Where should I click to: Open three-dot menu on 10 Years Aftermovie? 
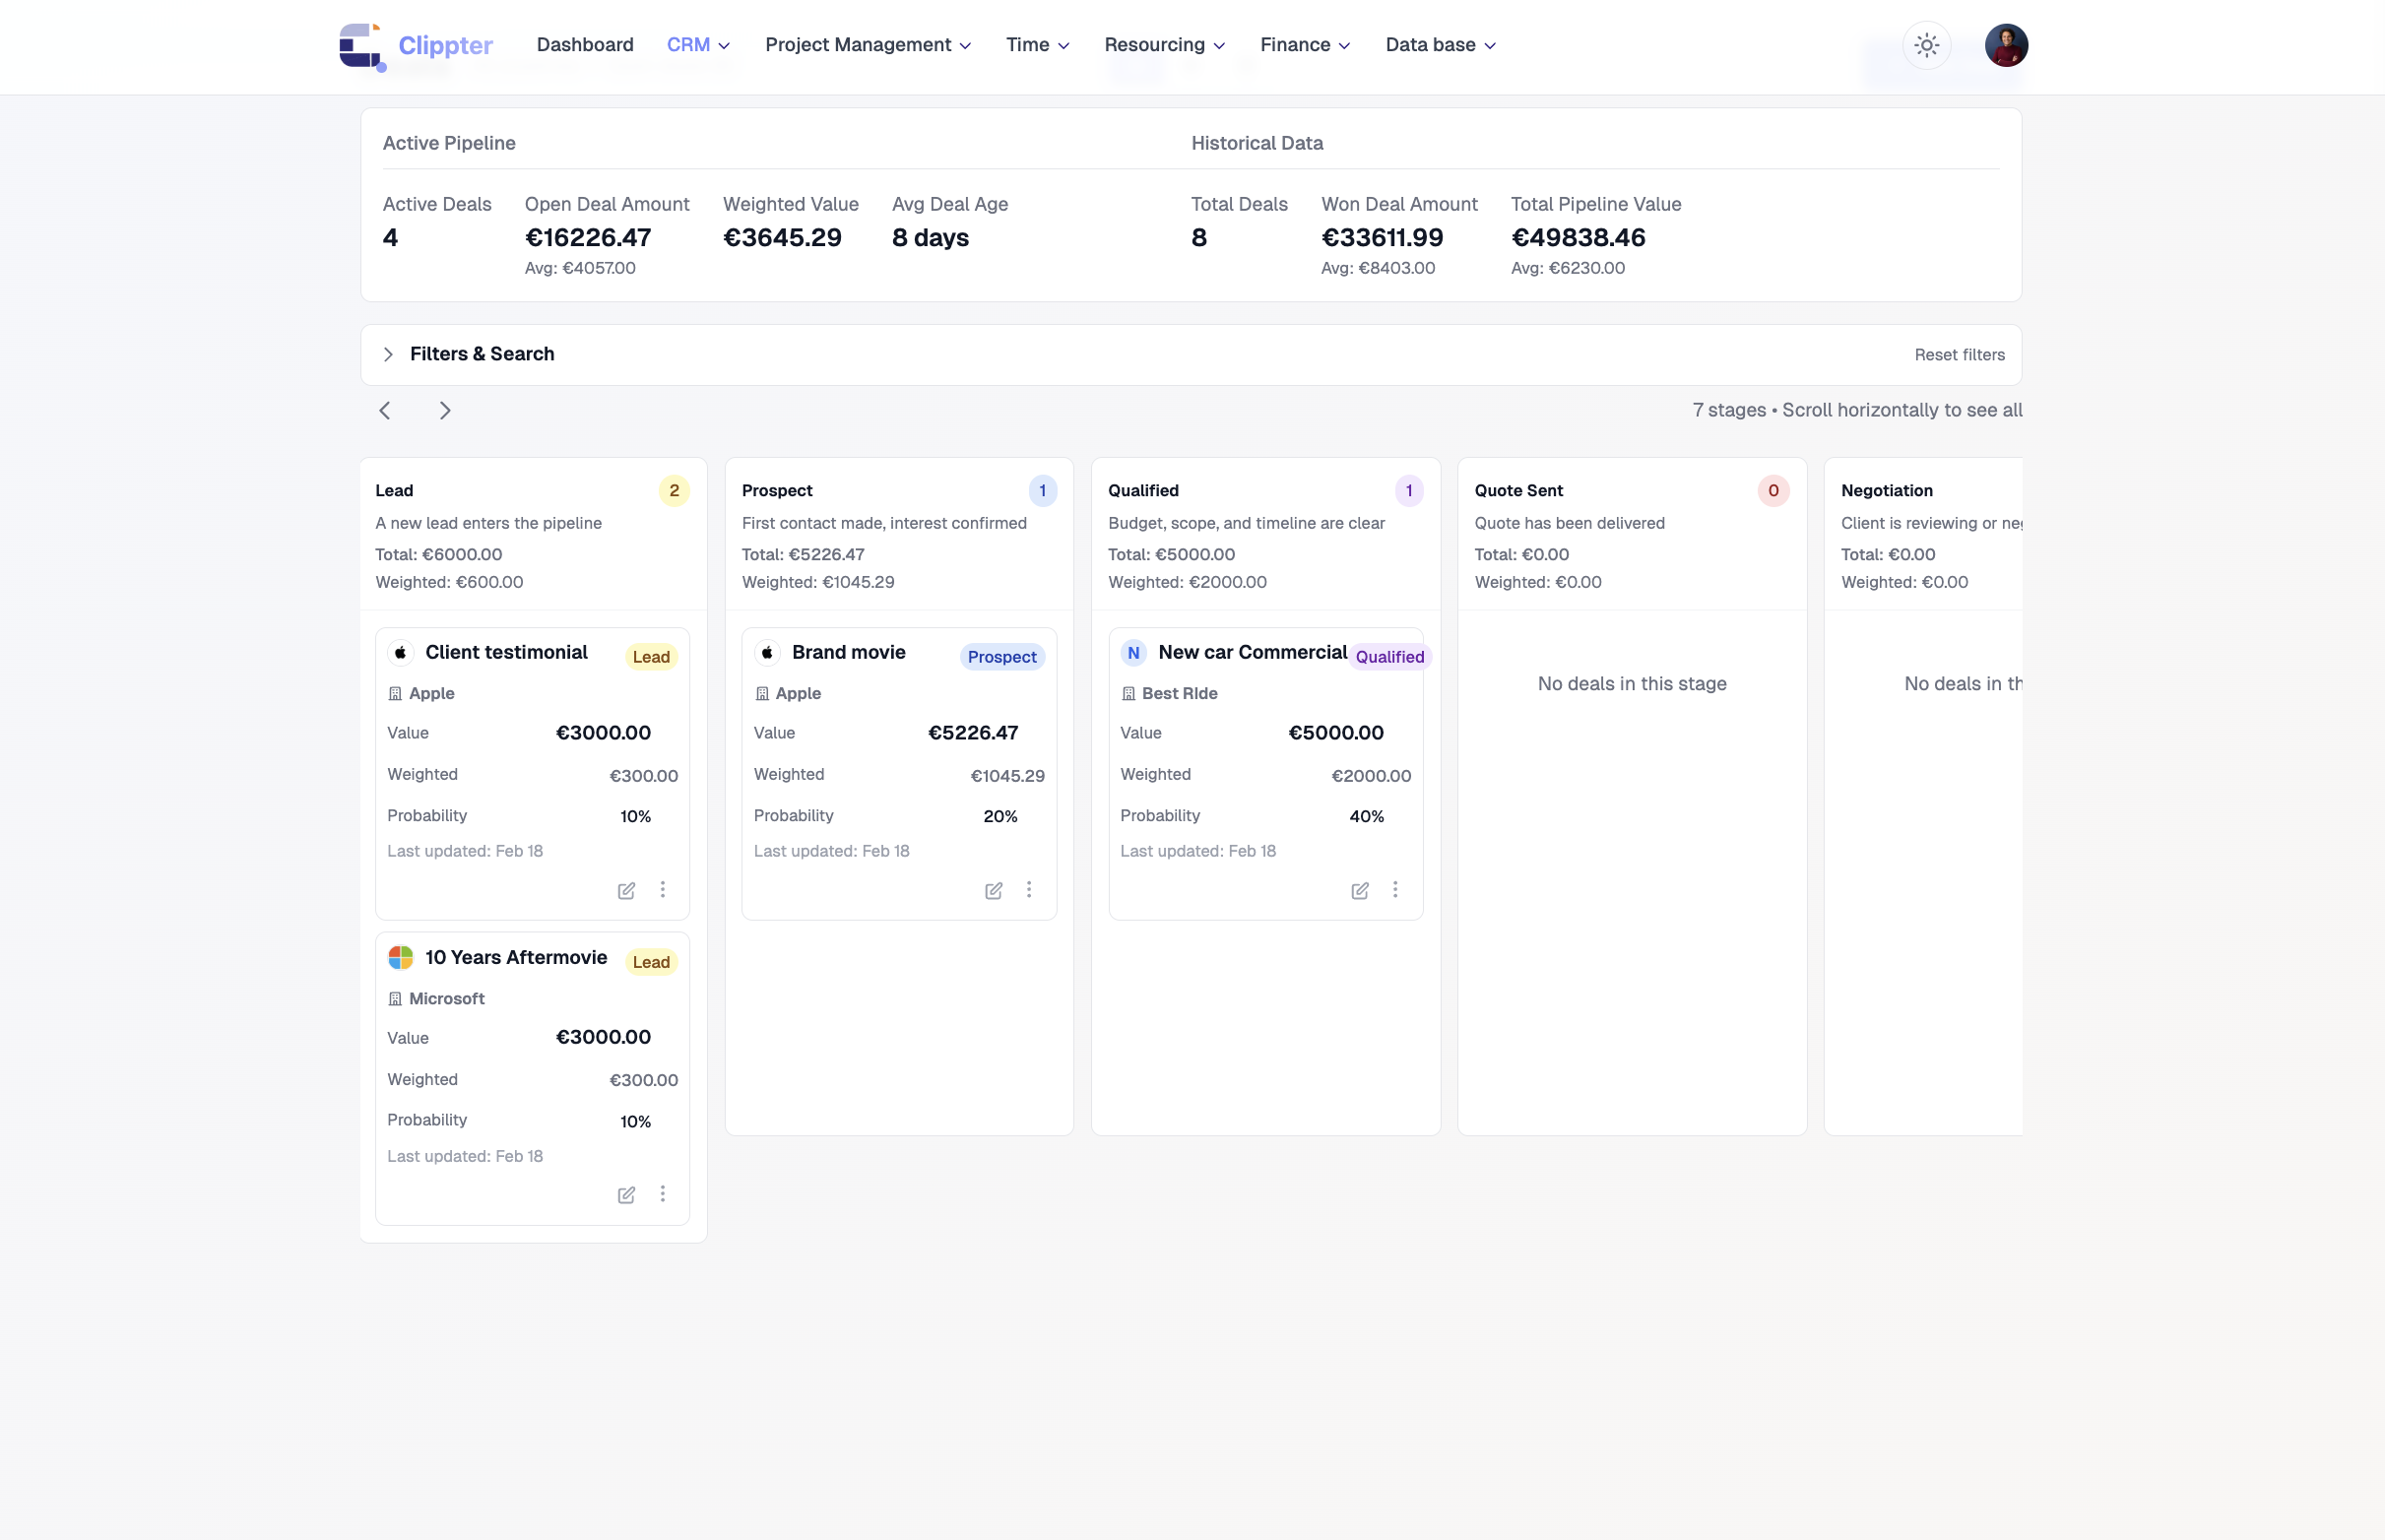coord(662,1194)
